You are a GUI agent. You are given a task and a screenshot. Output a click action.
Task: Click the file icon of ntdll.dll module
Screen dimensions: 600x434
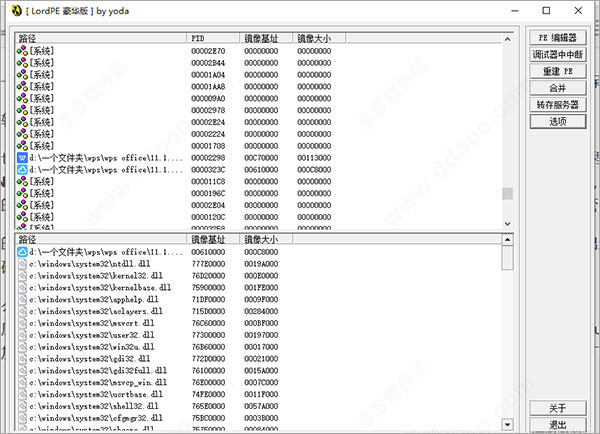click(23, 264)
